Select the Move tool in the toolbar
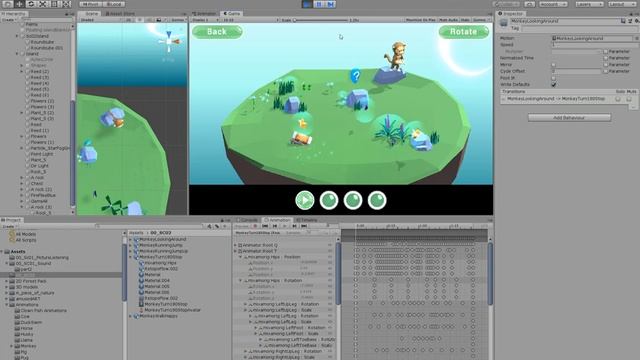This screenshot has width=640, height=360. pyautogui.click(x=19, y=4)
